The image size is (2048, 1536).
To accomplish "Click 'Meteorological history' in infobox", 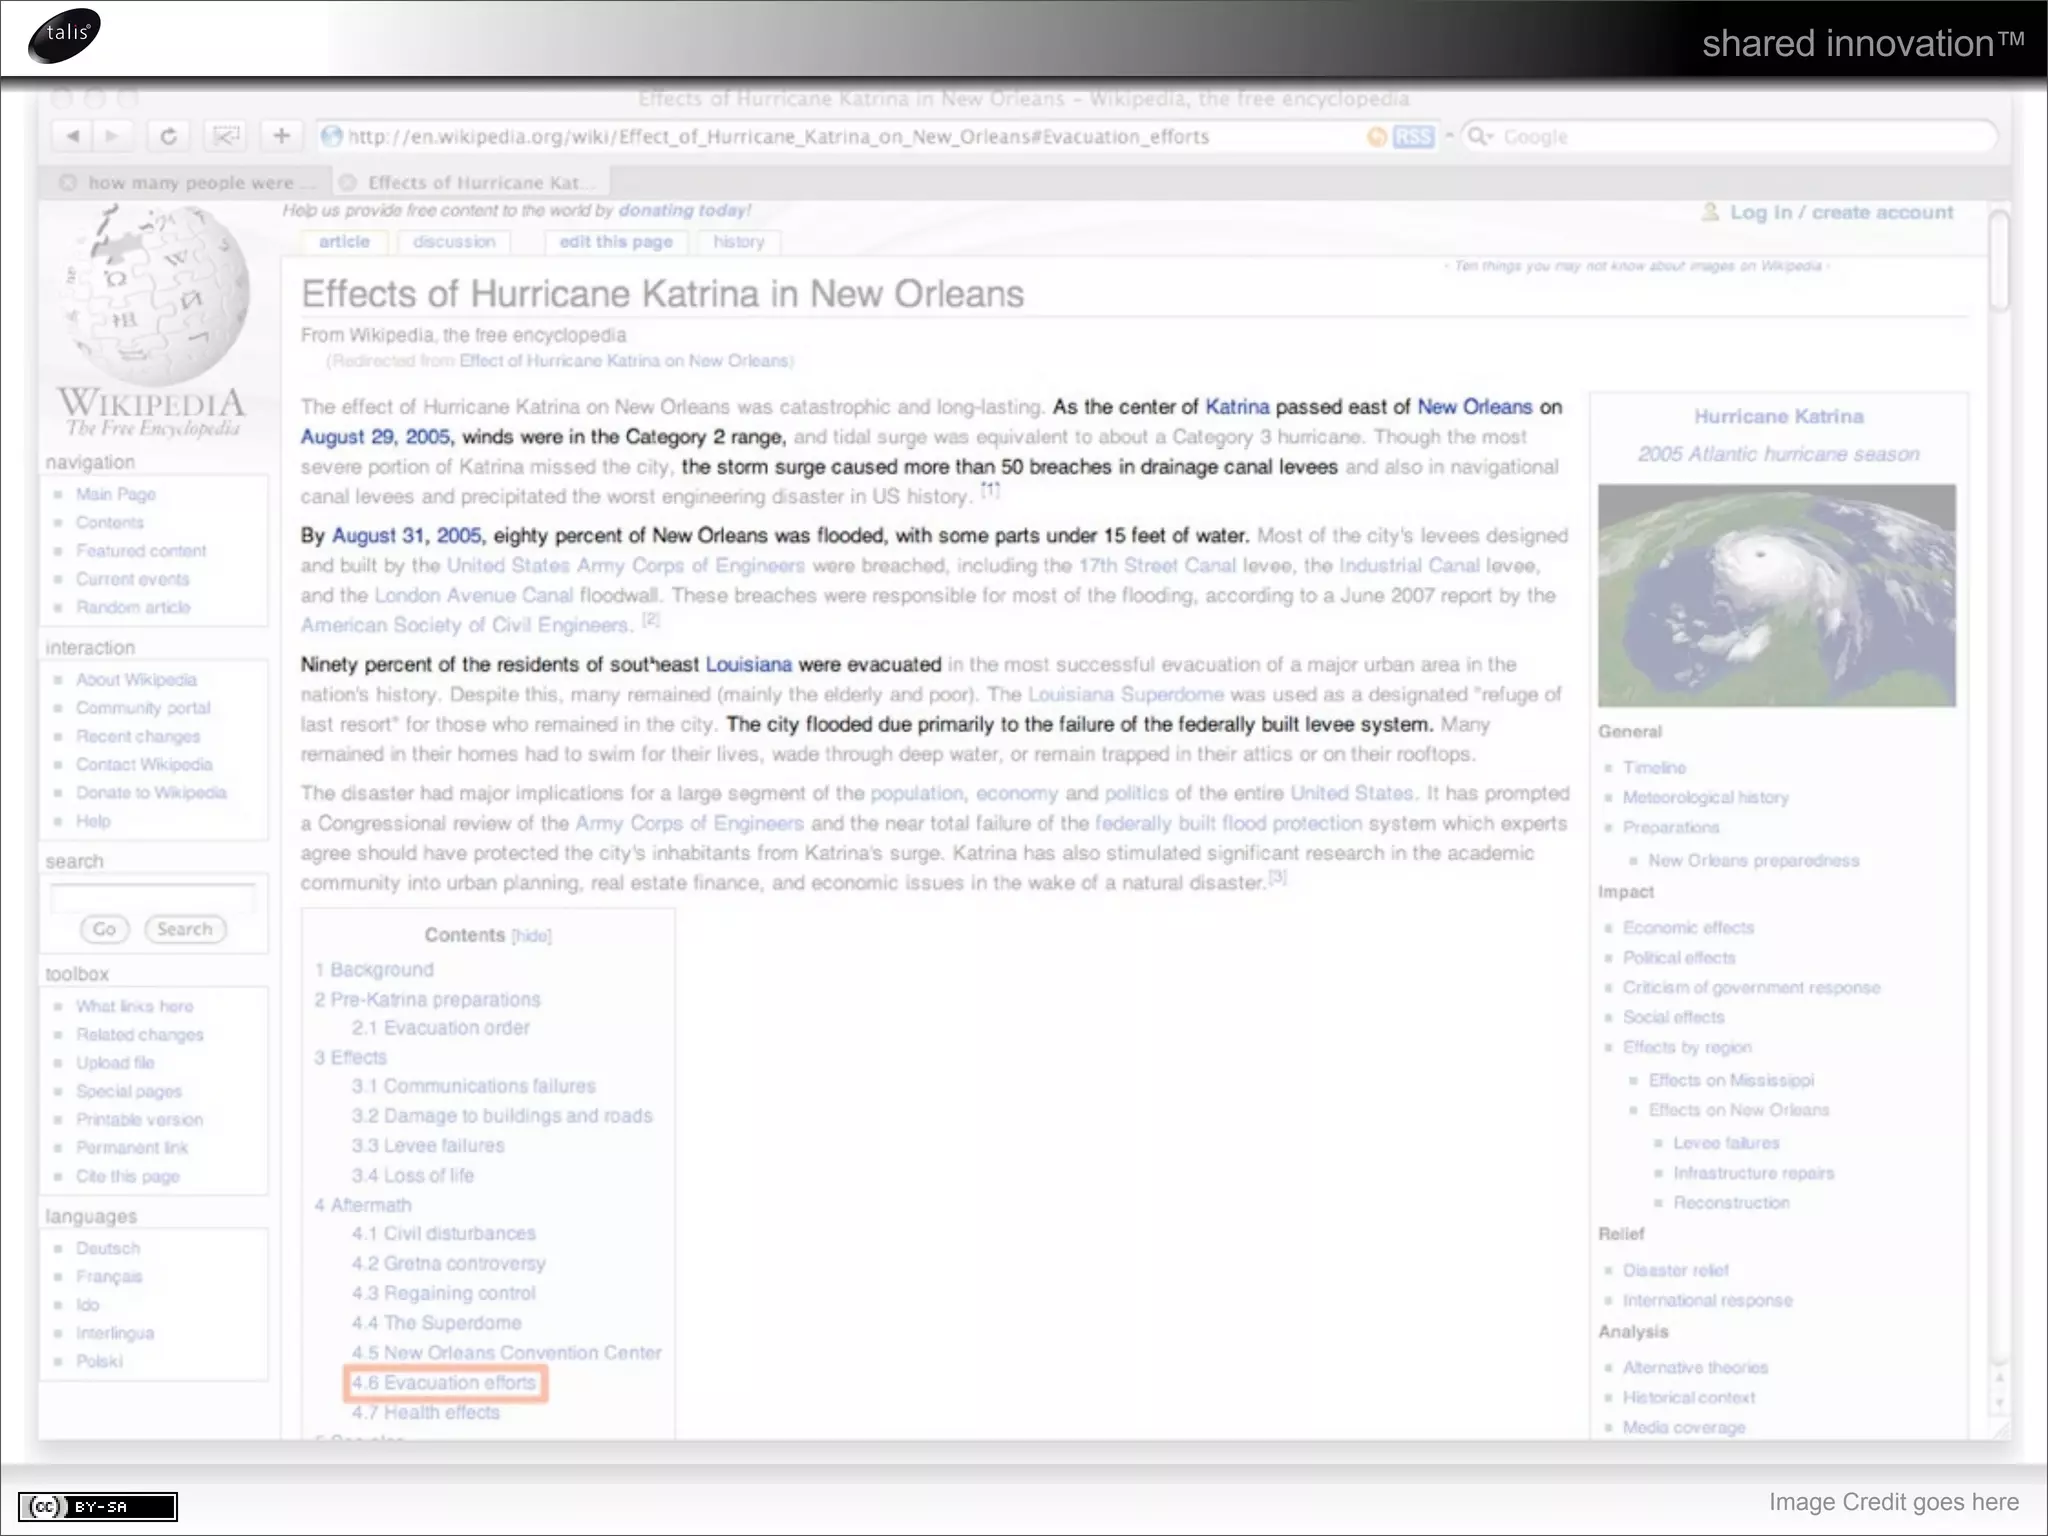I will (x=1705, y=797).
